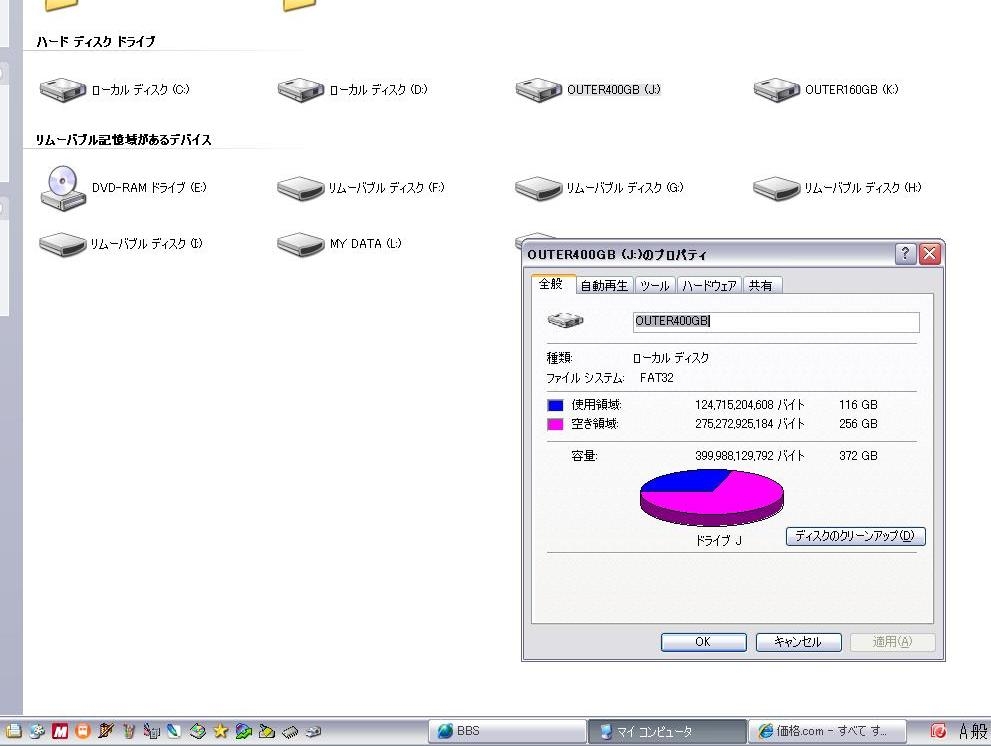The width and height of the screenshot is (991, 746).
Task: Click the blue used space color swatch
Action: pyautogui.click(x=555, y=405)
